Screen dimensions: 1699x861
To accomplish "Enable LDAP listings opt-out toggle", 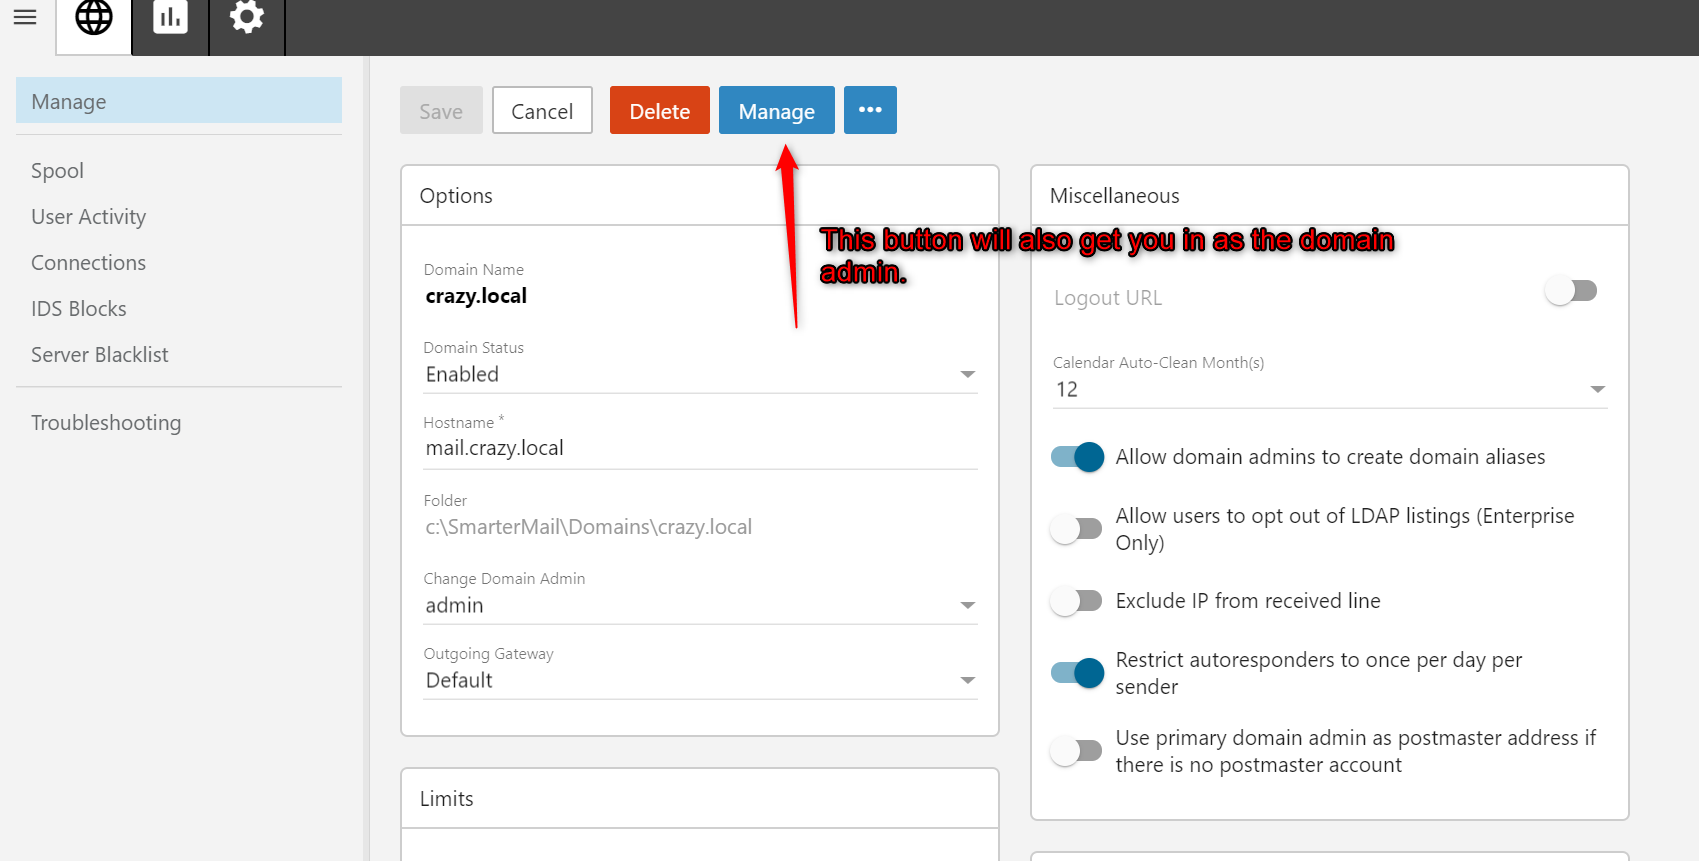I will [x=1077, y=528].
